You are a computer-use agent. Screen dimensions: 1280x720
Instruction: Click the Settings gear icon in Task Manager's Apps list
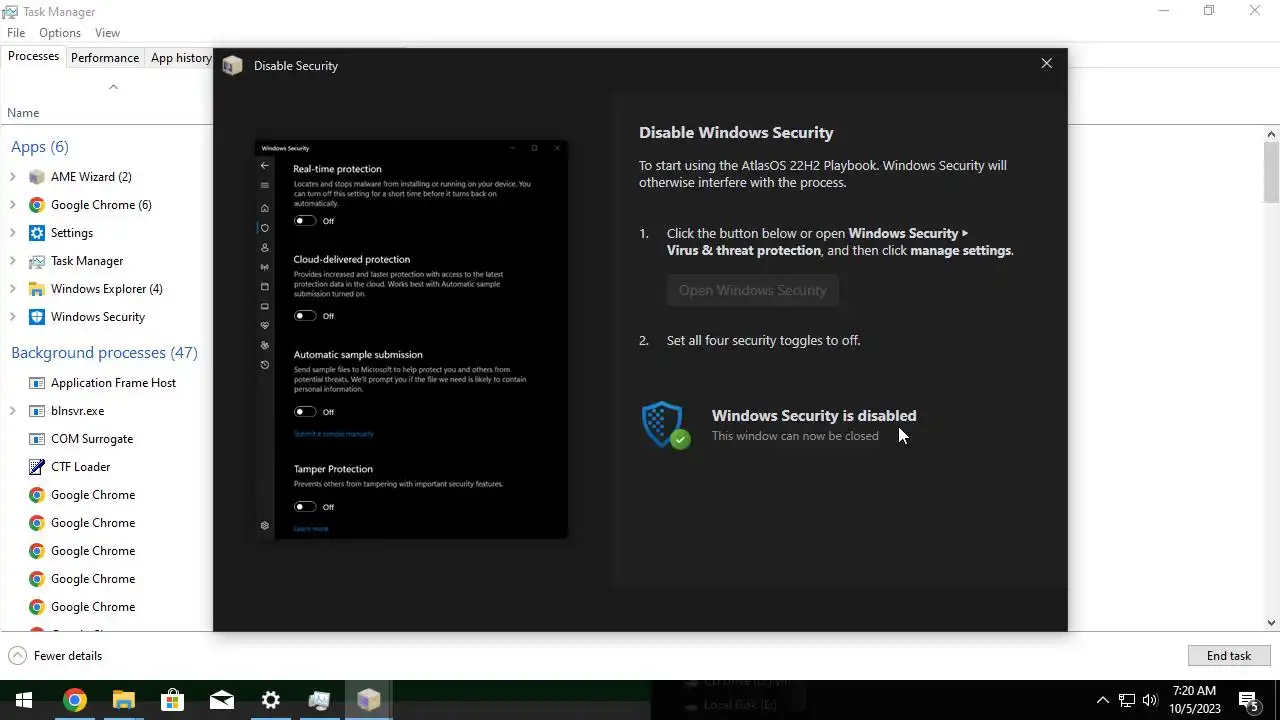[37, 233]
